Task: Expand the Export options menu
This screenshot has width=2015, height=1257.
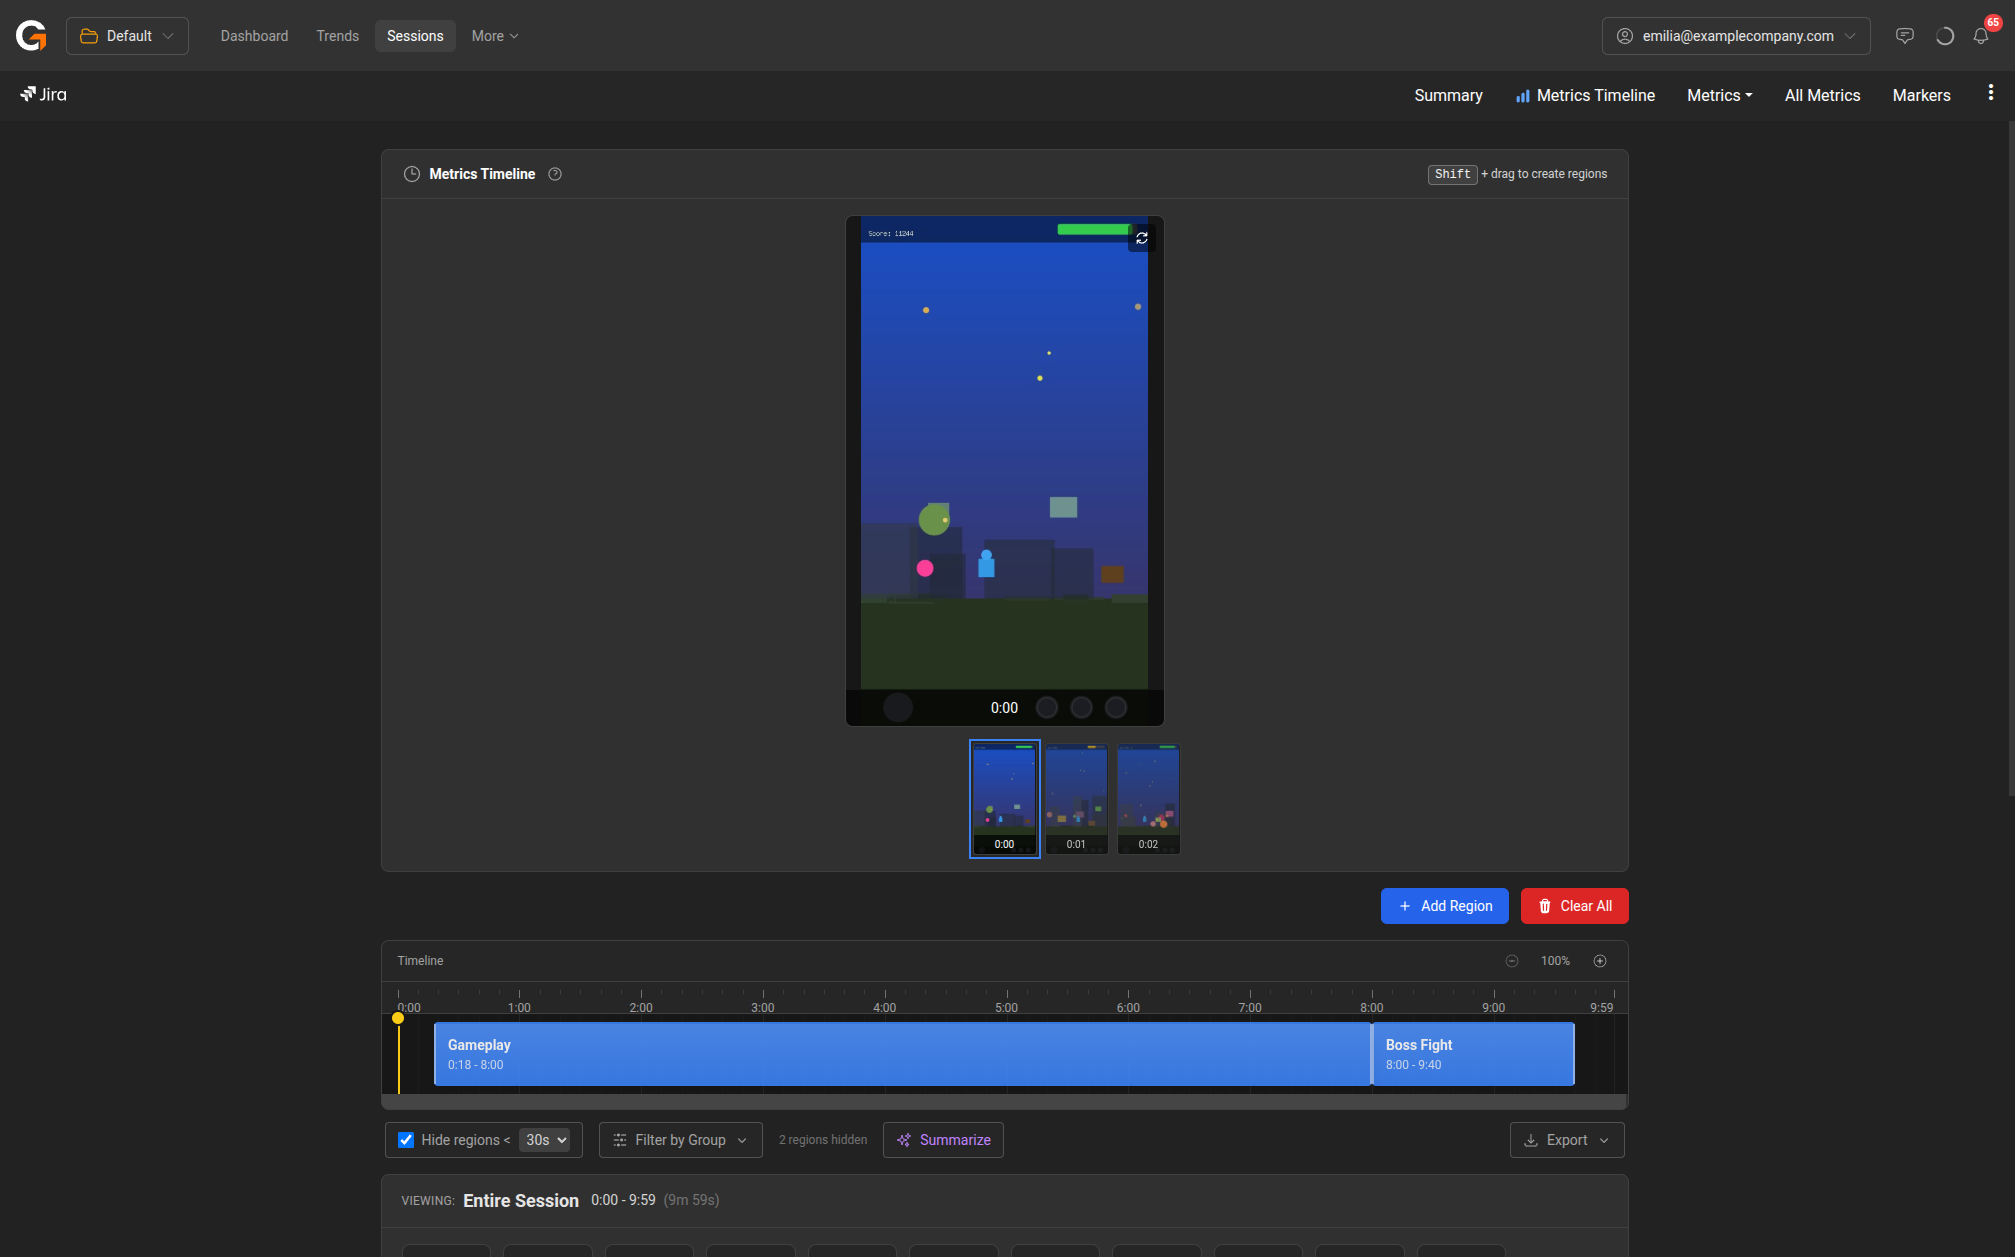Action: [1566, 1140]
